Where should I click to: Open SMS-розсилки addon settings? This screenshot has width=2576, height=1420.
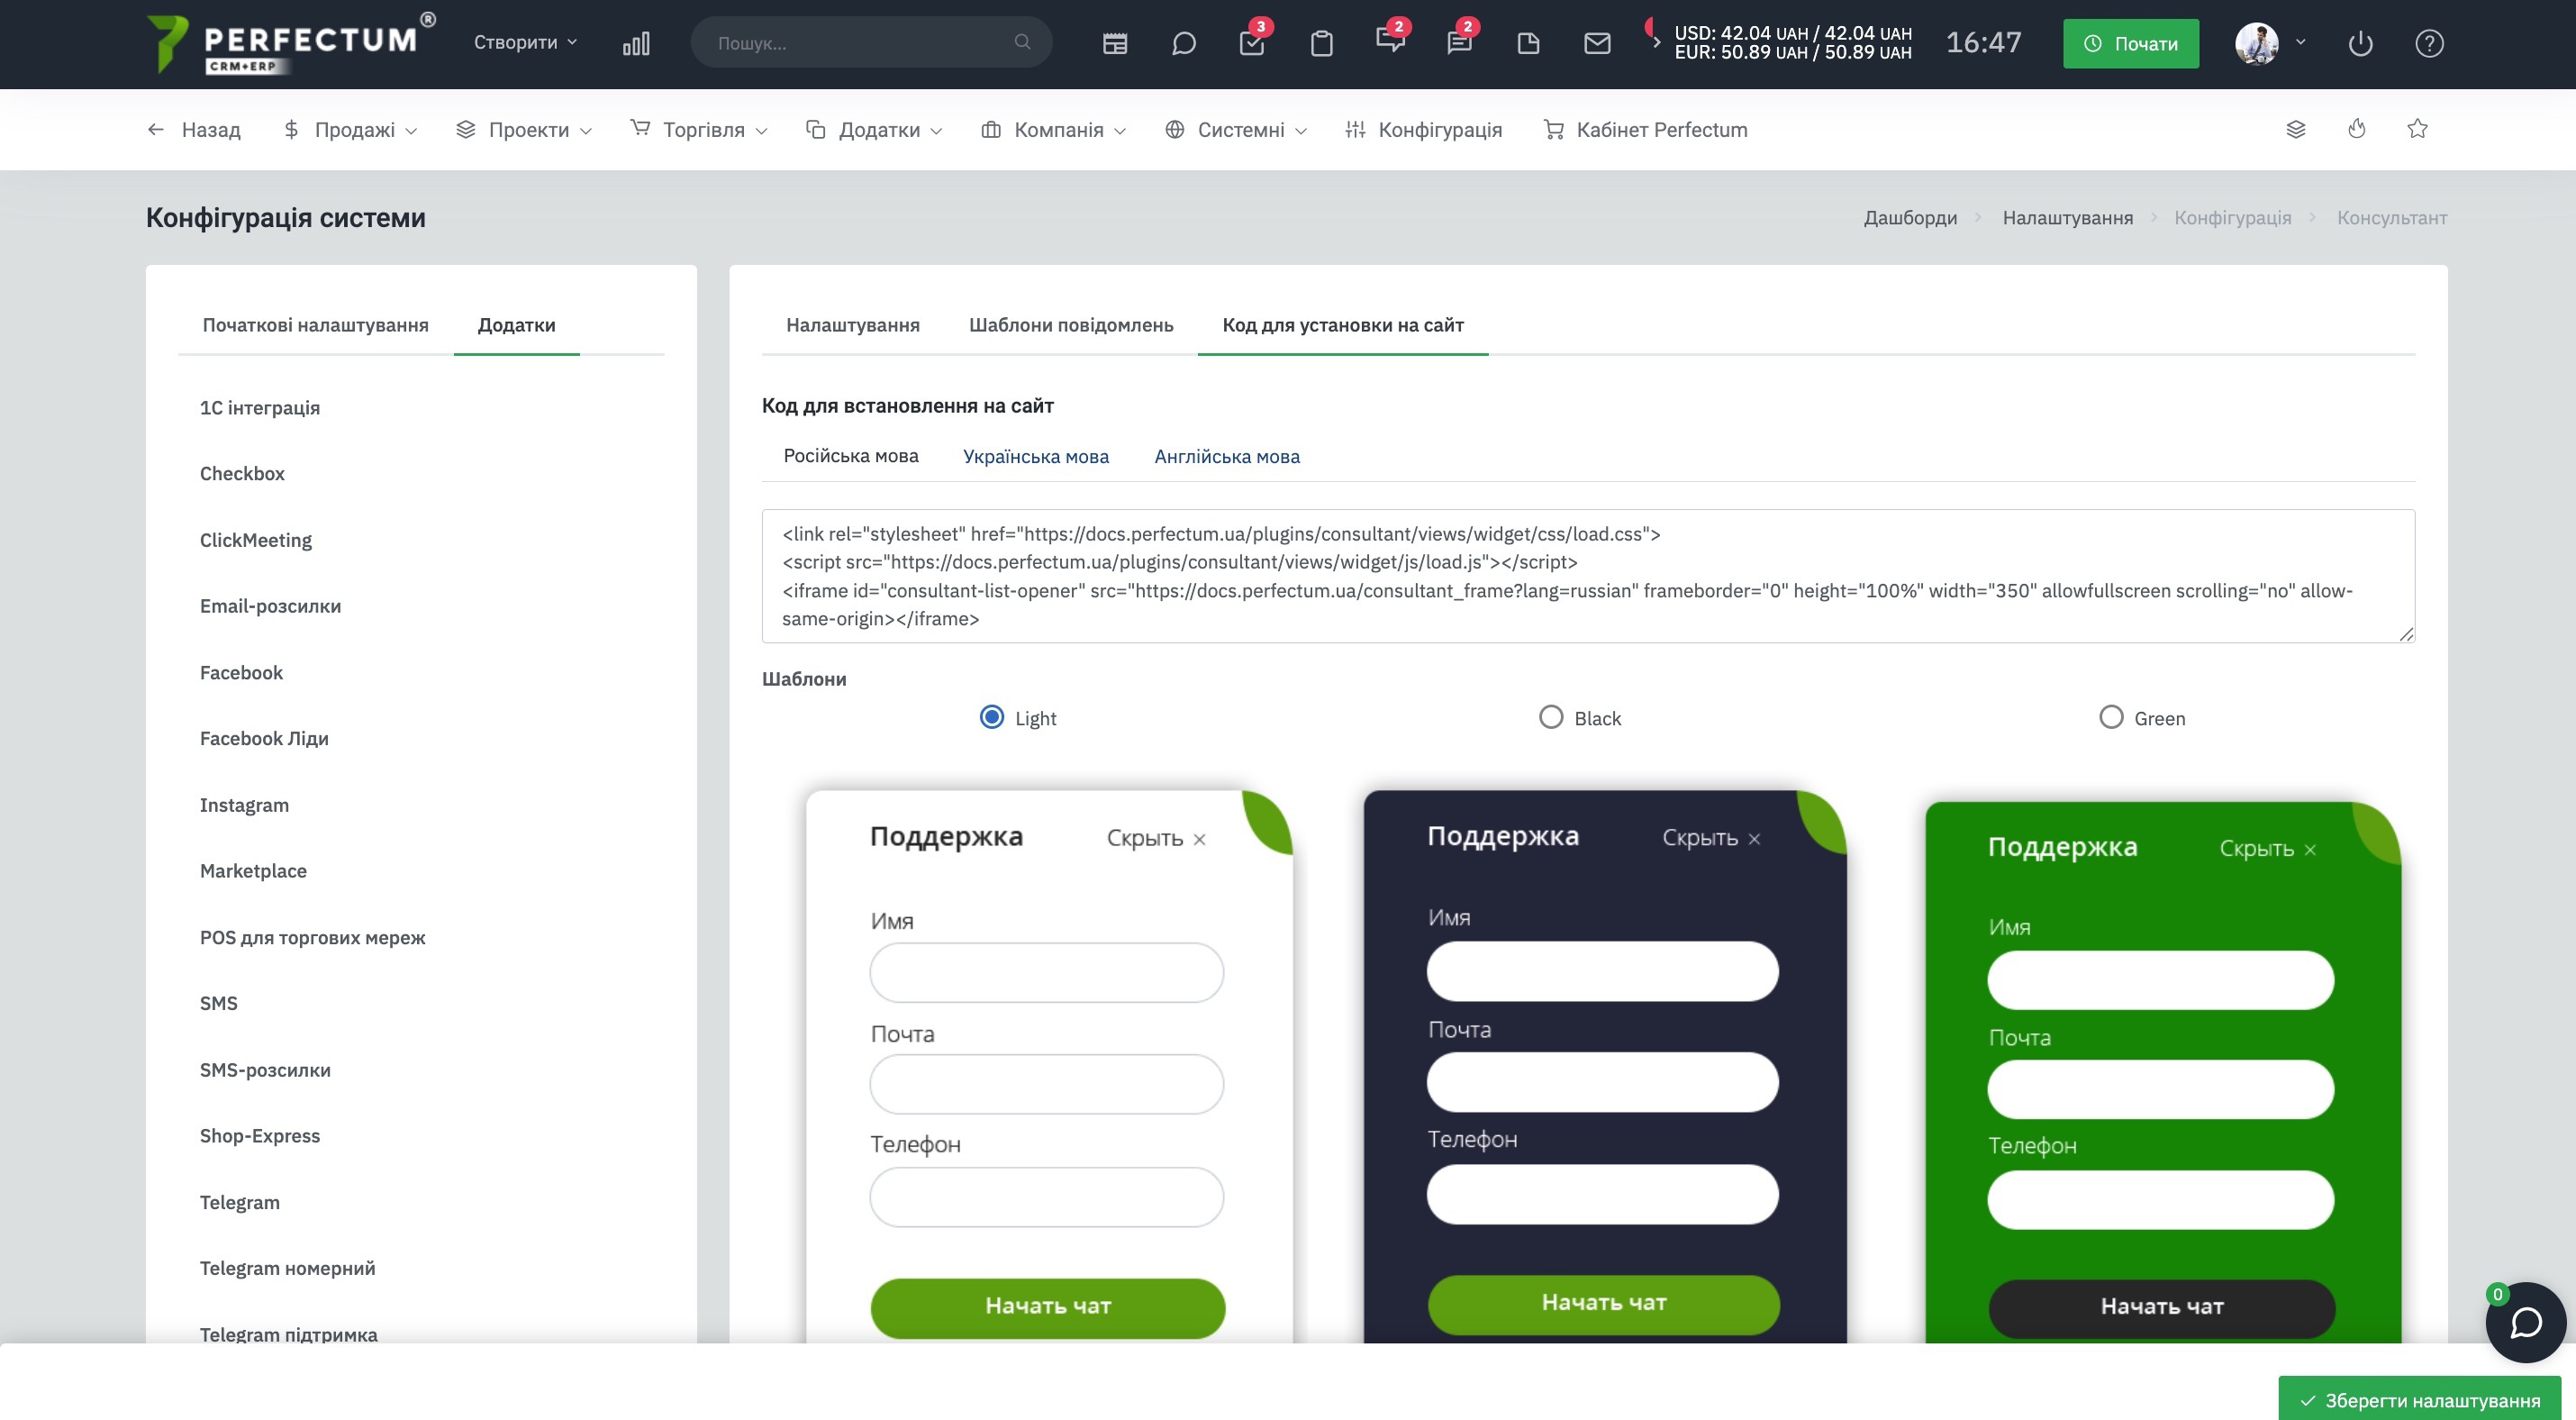point(265,1069)
